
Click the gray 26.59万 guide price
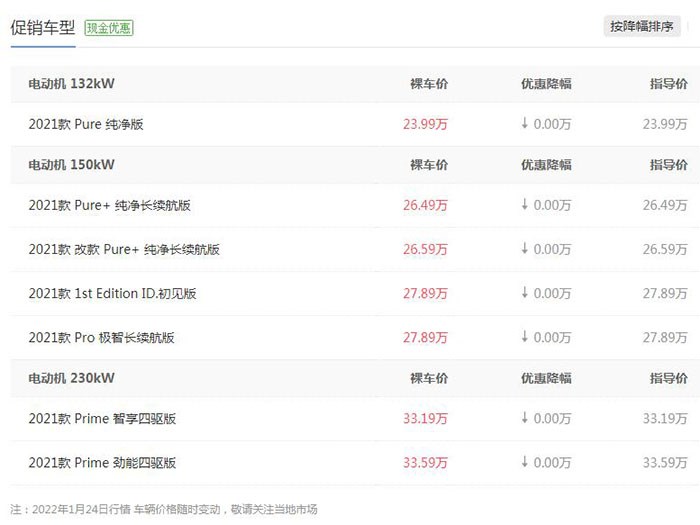click(665, 249)
